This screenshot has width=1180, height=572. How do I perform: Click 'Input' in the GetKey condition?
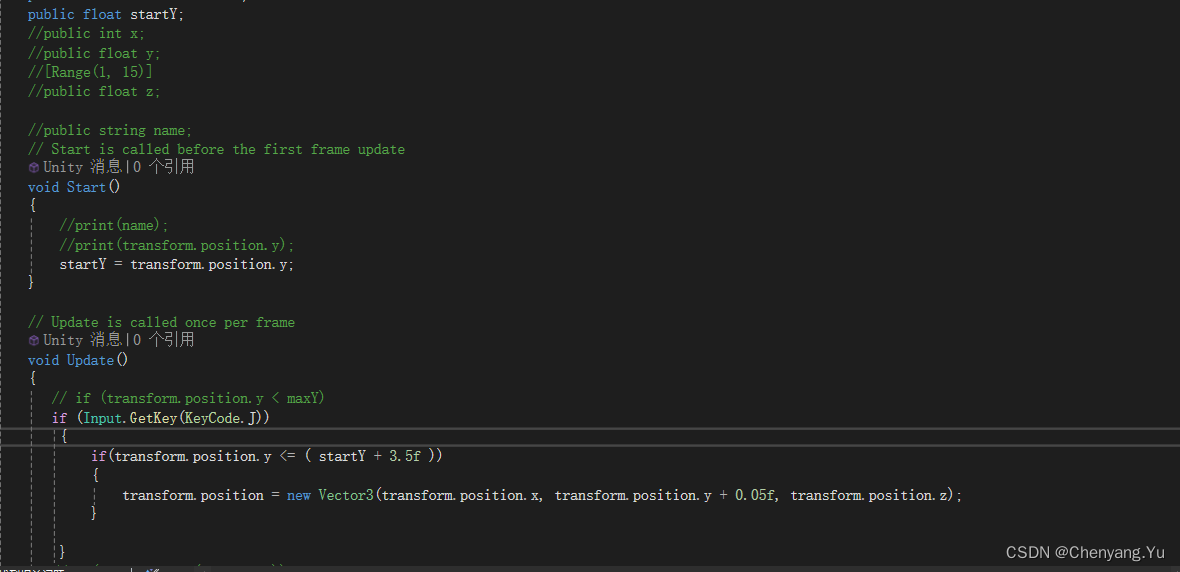102,418
